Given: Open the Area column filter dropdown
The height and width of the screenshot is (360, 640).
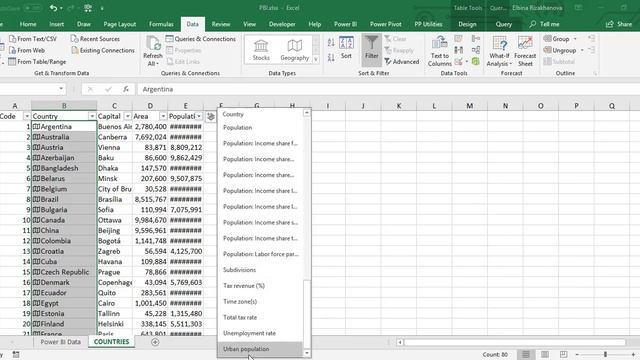Looking at the screenshot, I should [163, 116].
